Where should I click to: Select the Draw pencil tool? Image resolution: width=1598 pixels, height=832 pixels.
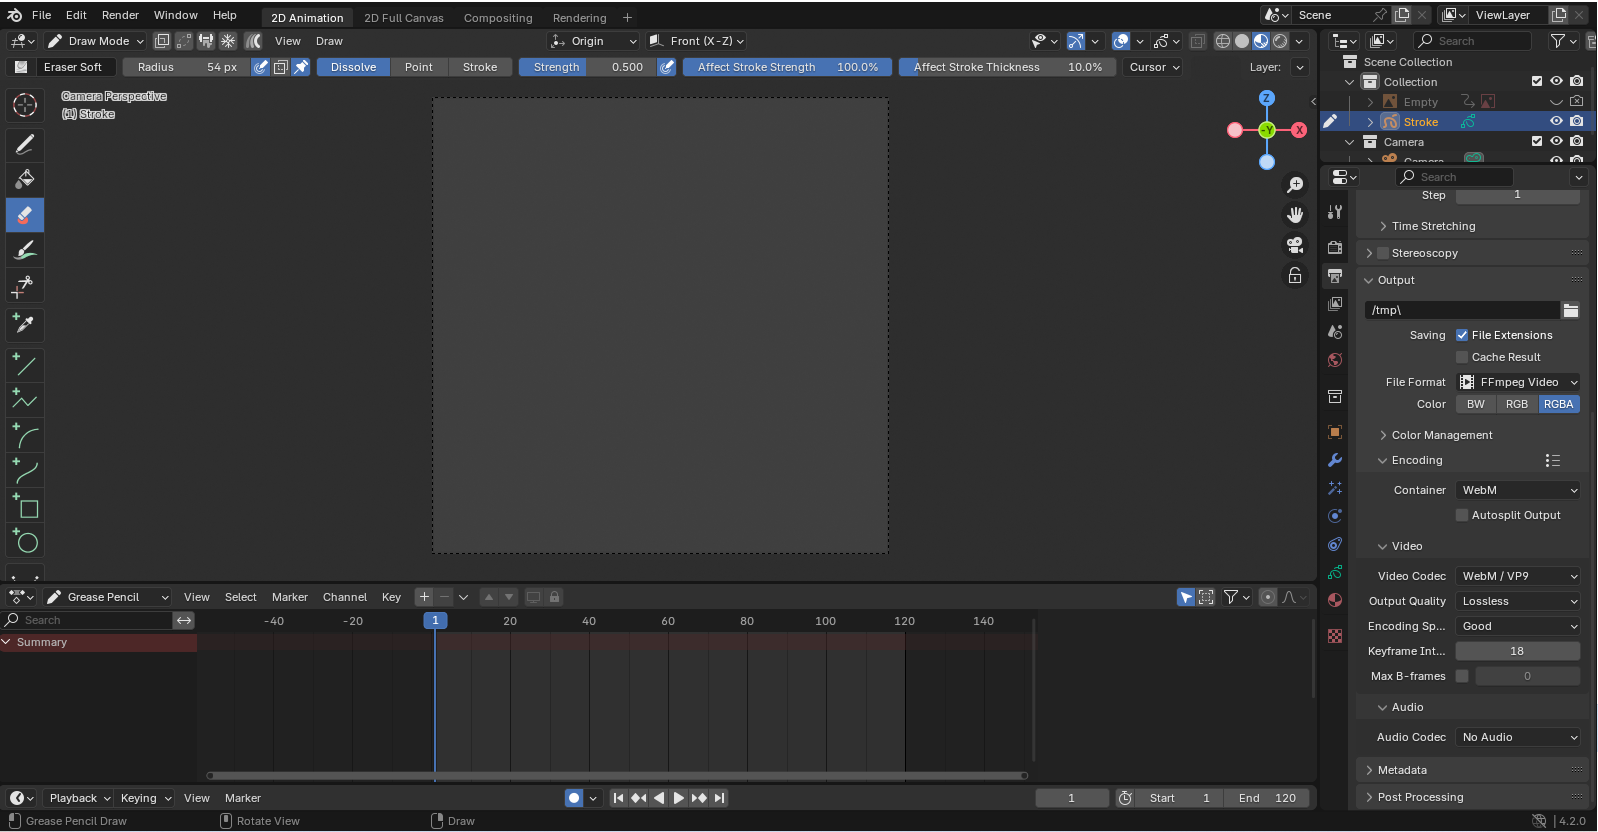(25, 144)
